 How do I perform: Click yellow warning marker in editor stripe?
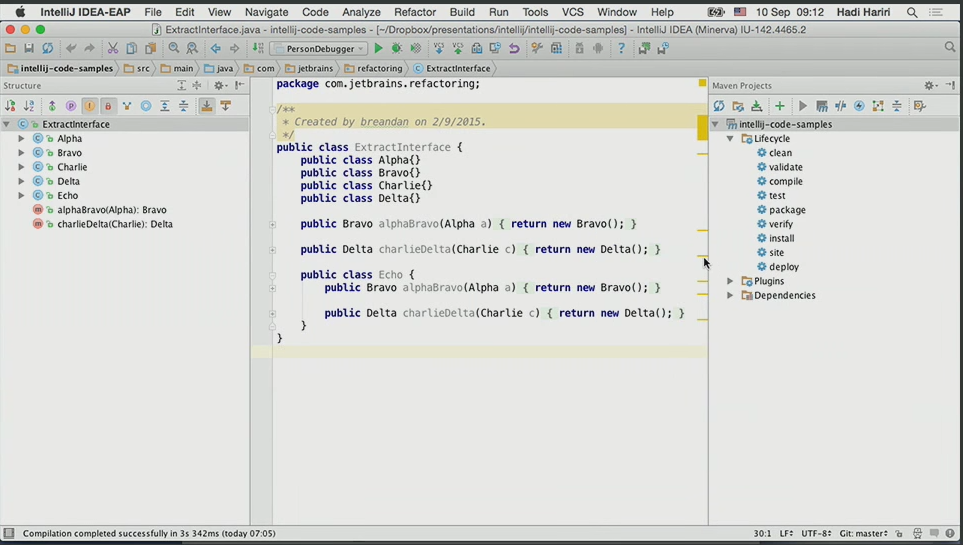coord(702,128)
